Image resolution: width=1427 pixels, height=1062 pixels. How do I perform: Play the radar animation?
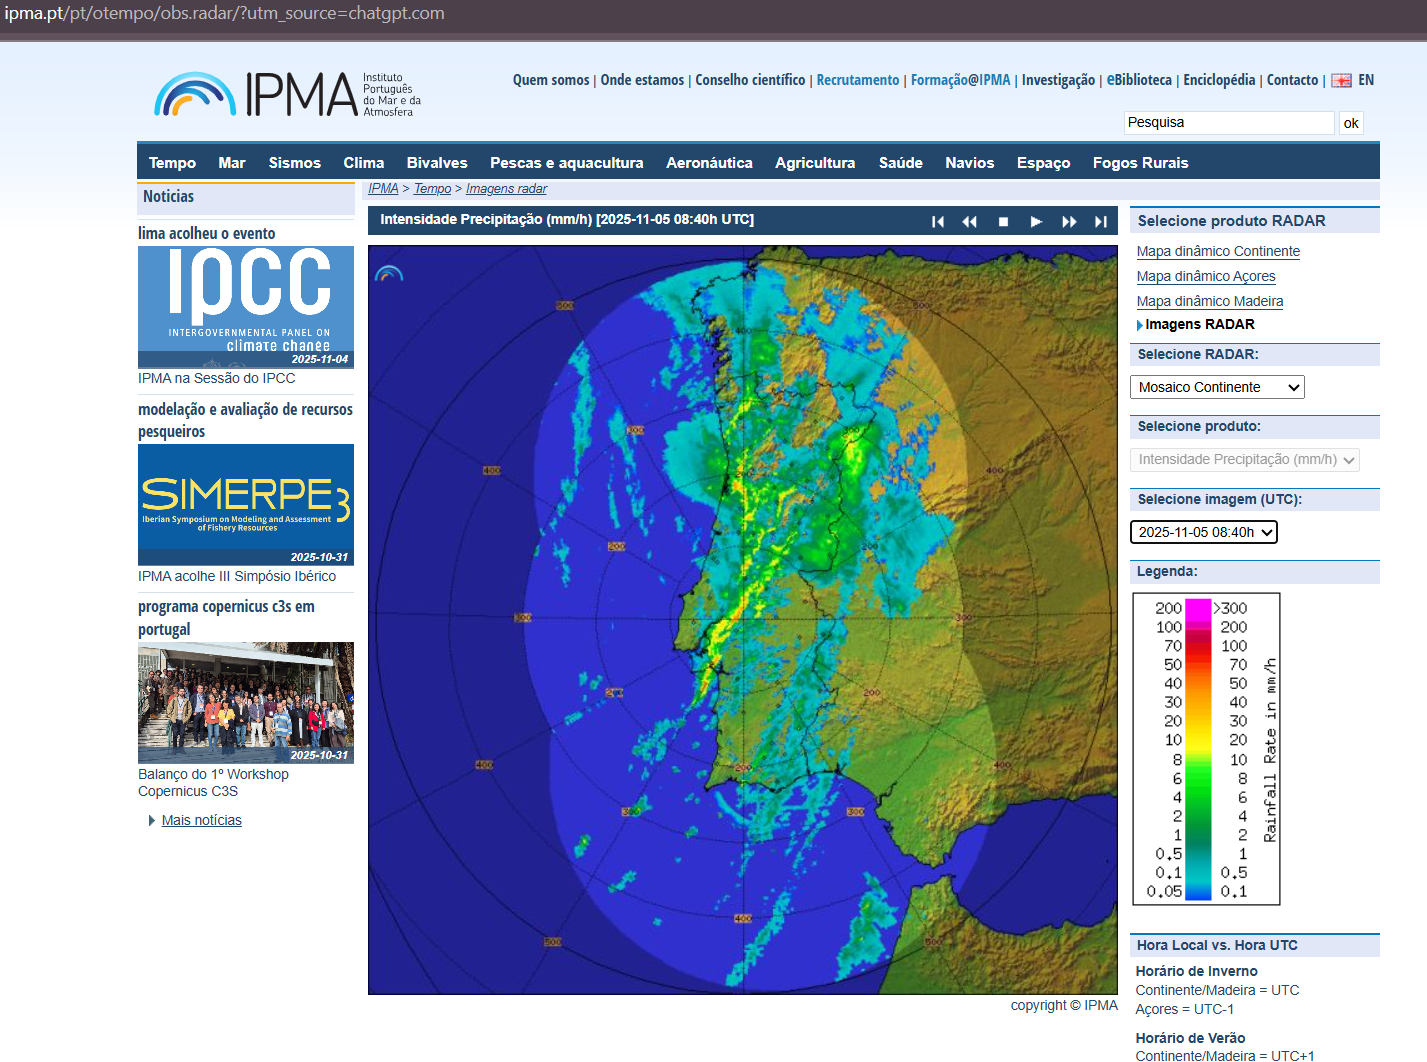click(1036, 221)
